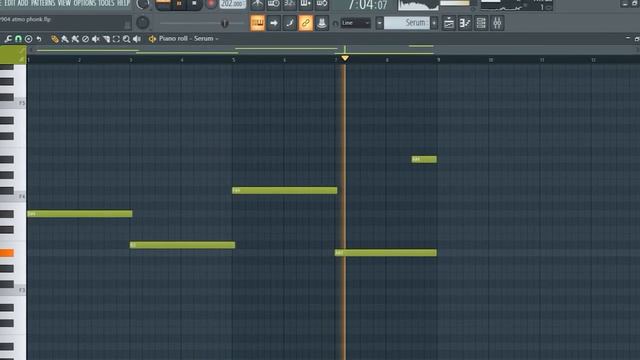Select the Mute tool speaker icon
Screen dimensions: 640x360
96,39
